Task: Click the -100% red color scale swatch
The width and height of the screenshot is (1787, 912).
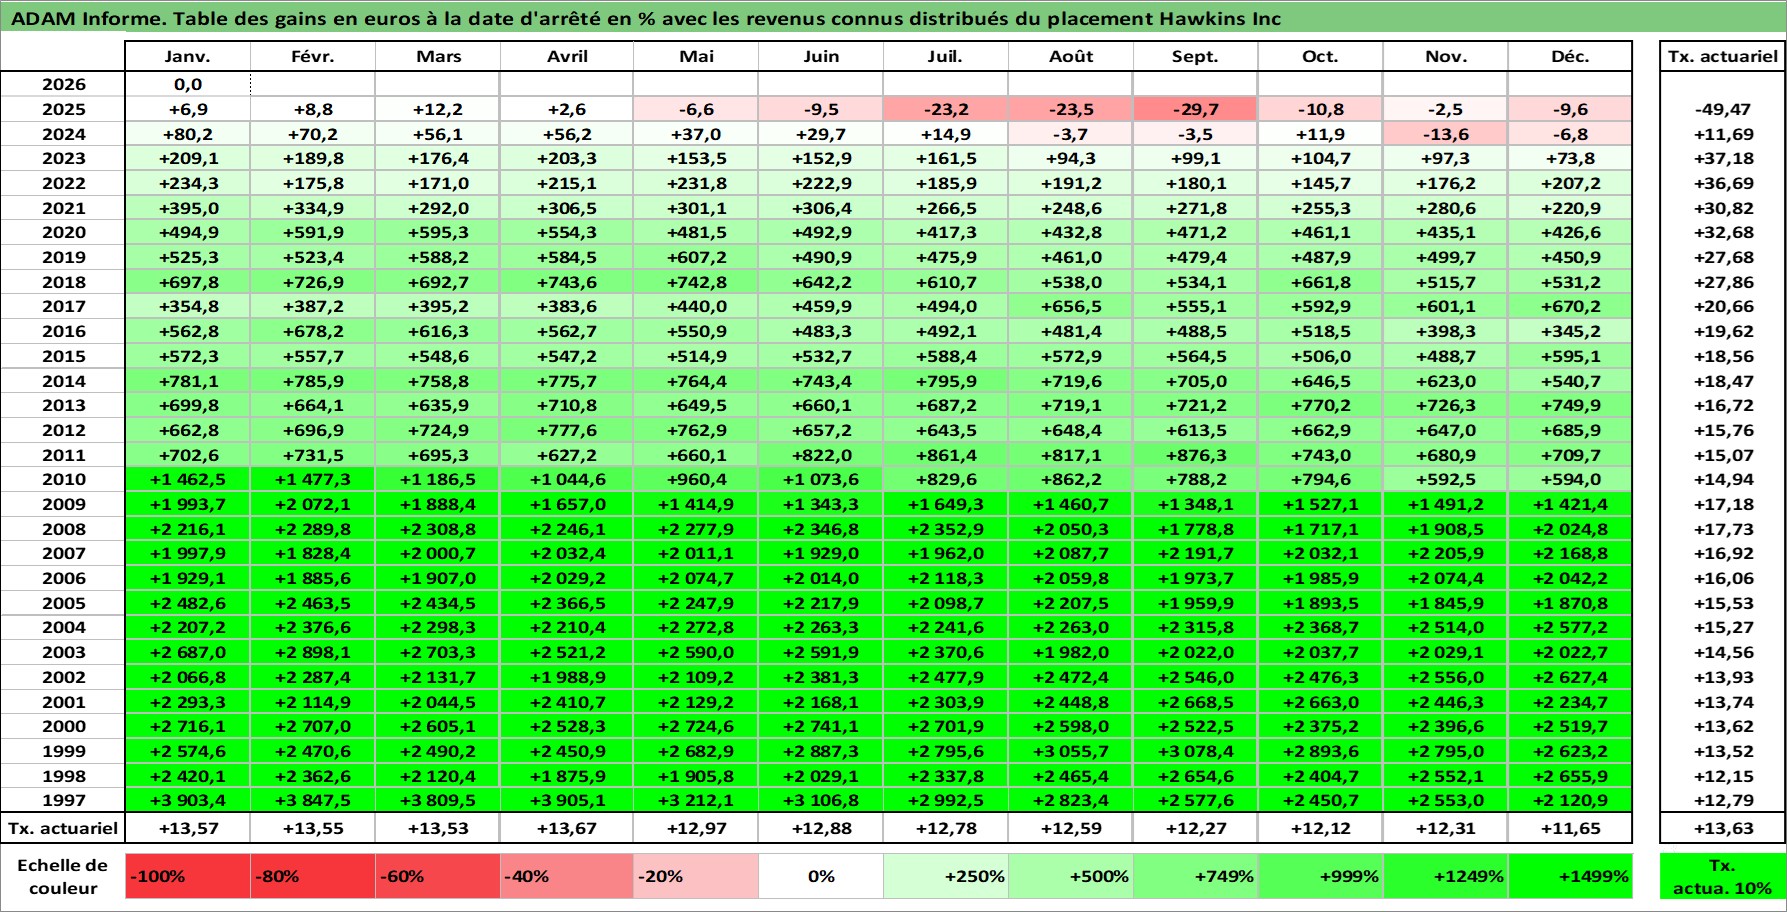Action: 188,876
